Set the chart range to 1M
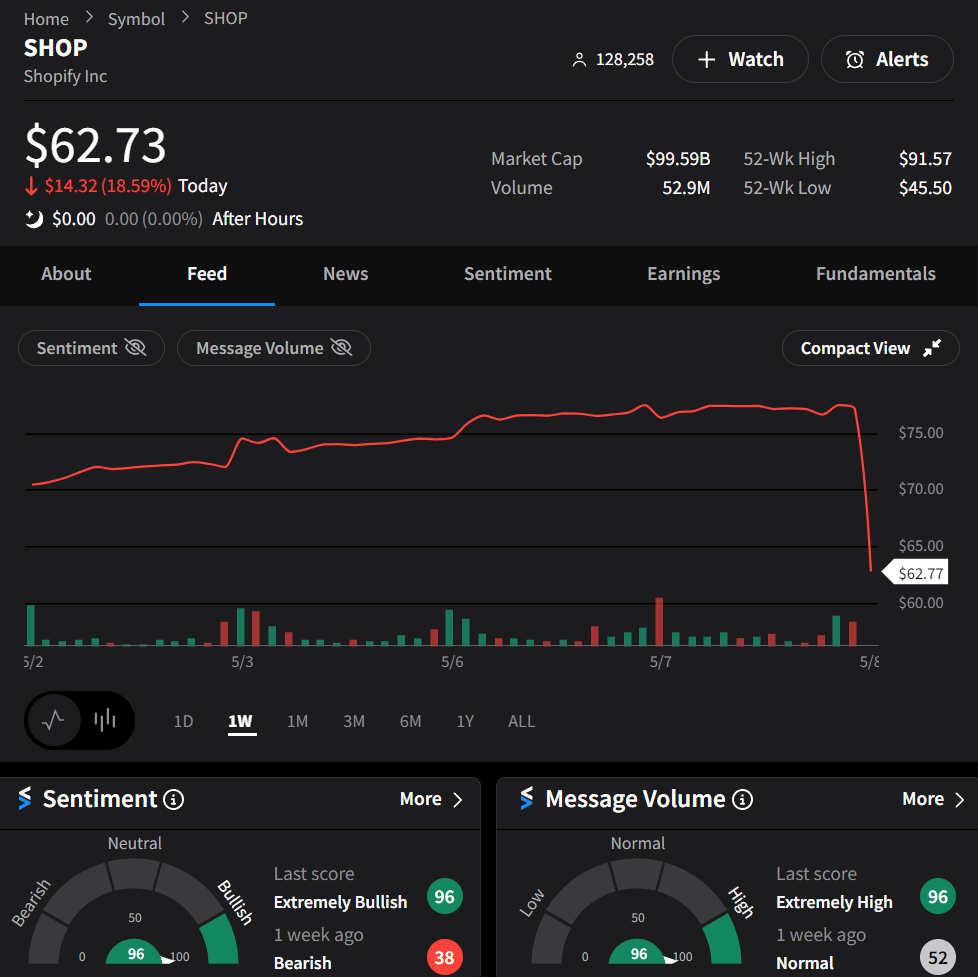Viewport: 978px width, 977px height. pos(298,721)
